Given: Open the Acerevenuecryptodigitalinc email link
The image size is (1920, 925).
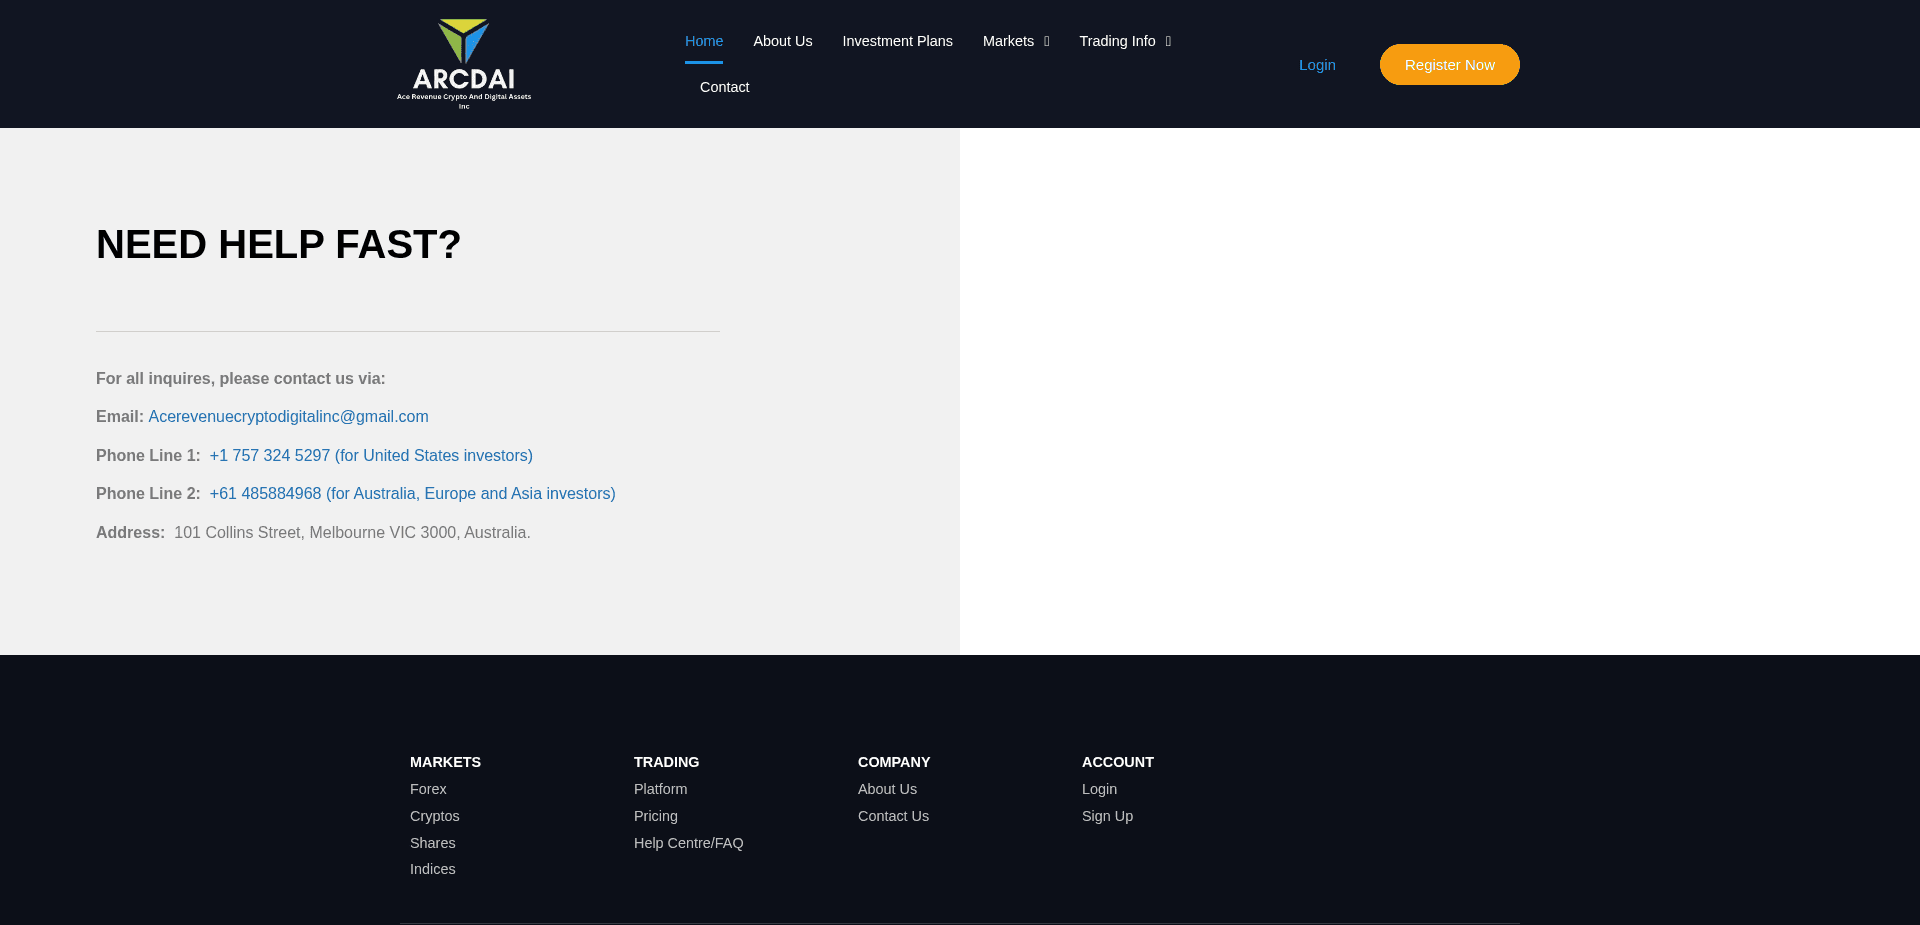Looking at the screenshot, I should coord(289,417).
